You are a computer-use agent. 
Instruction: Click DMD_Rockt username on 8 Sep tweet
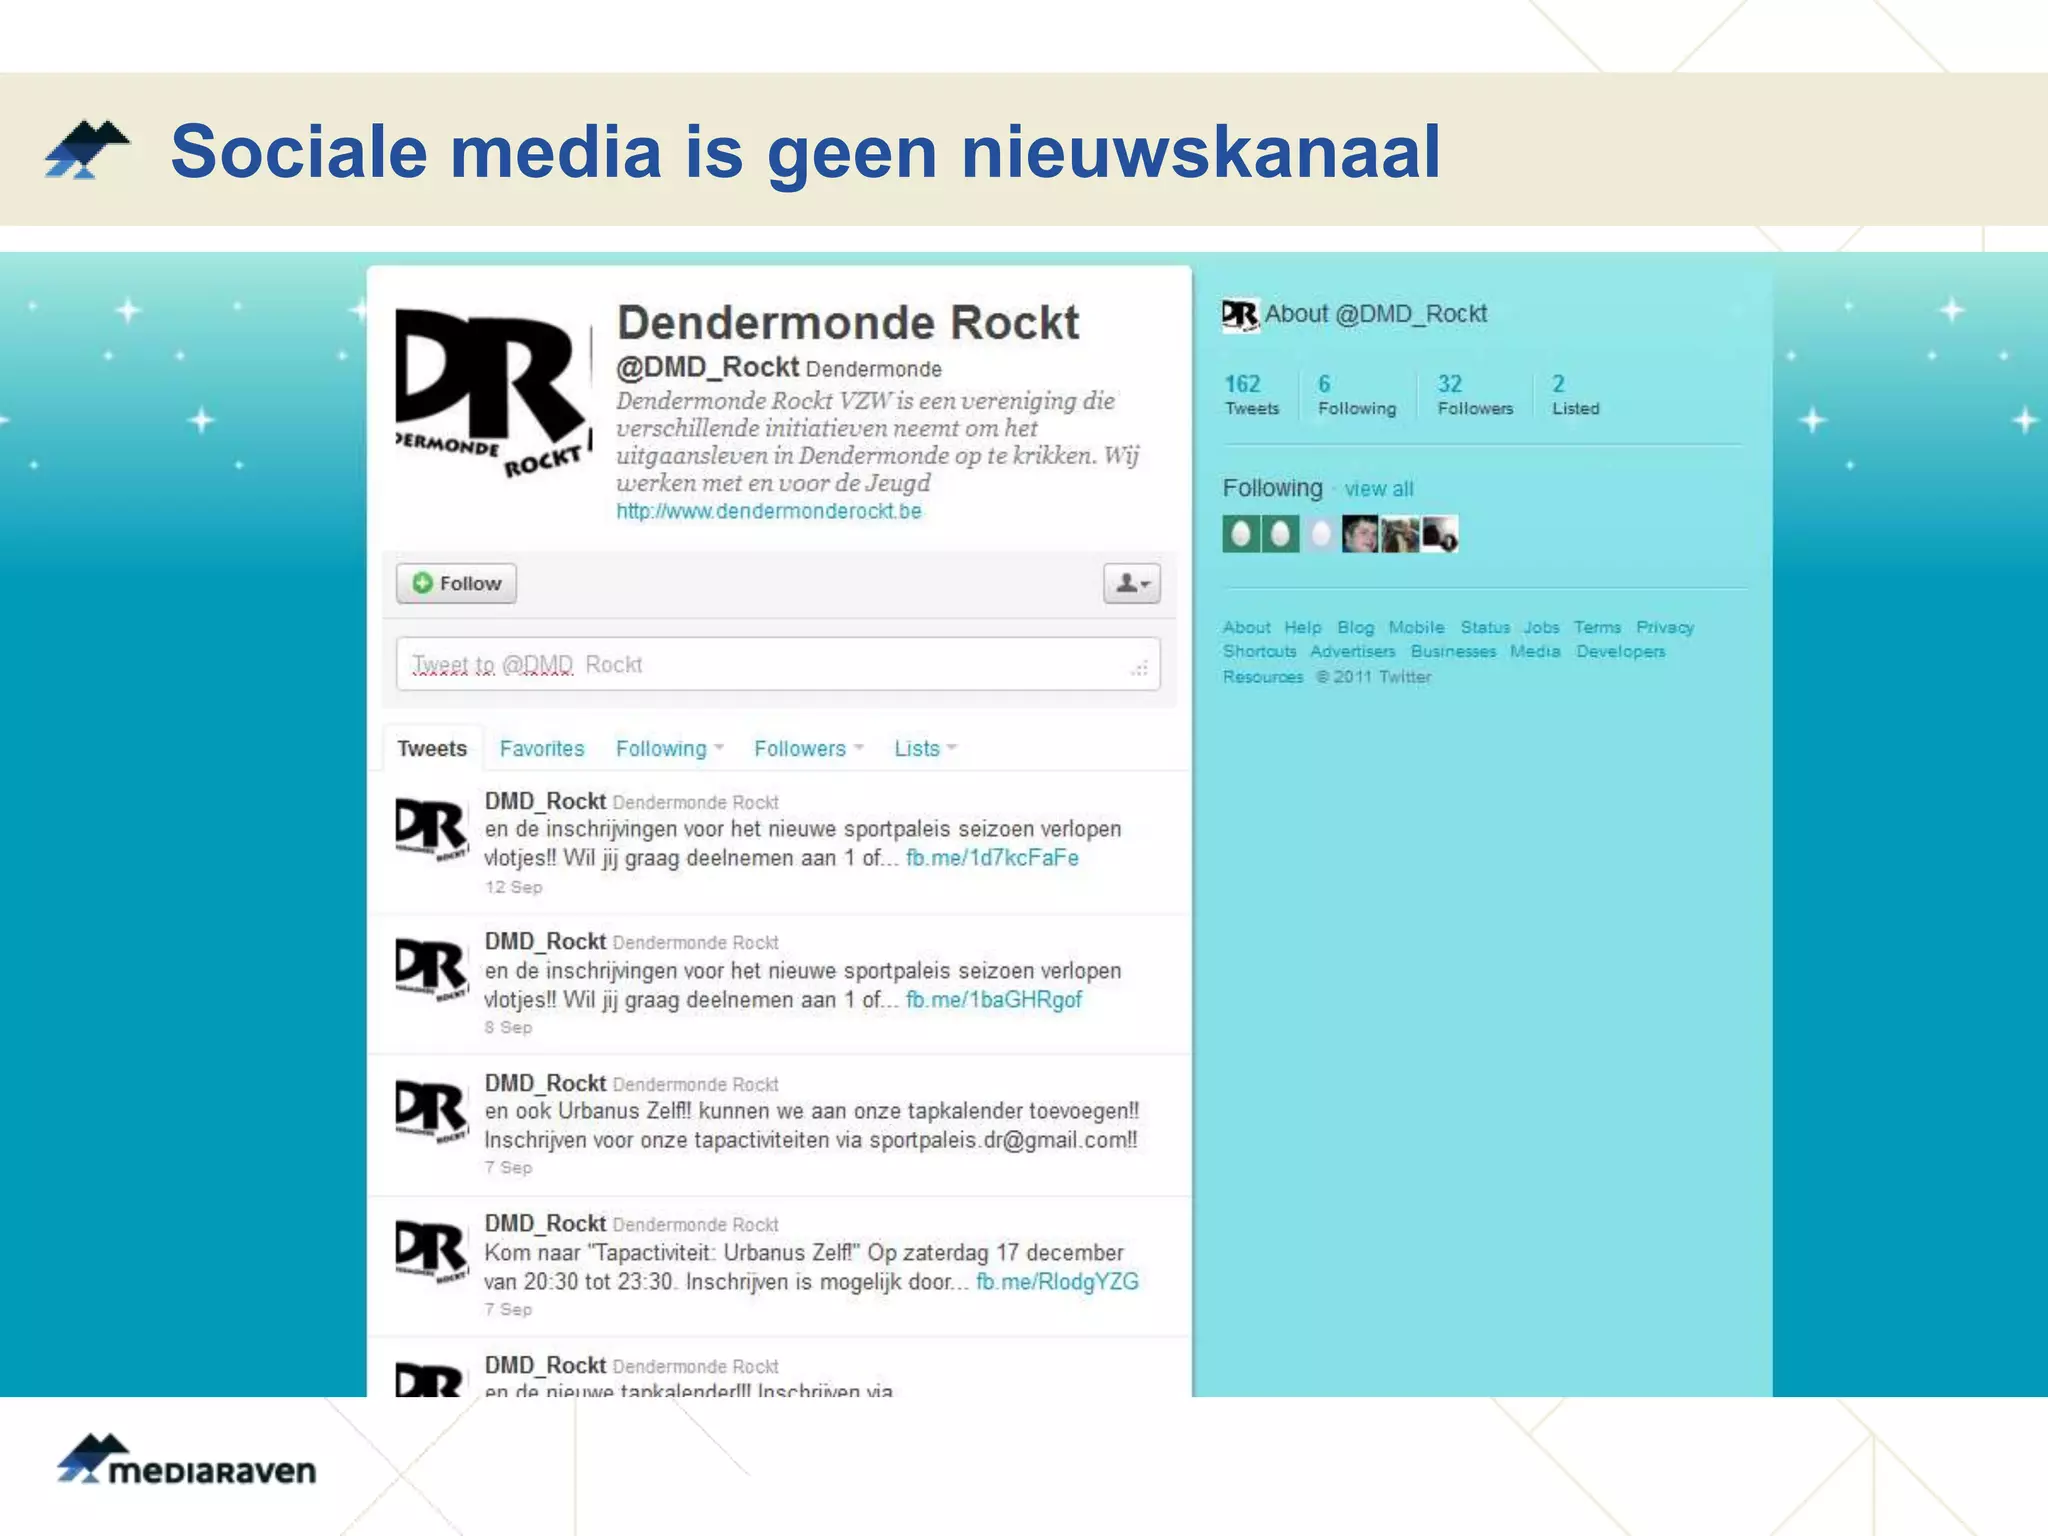click(x=545, y=942)
